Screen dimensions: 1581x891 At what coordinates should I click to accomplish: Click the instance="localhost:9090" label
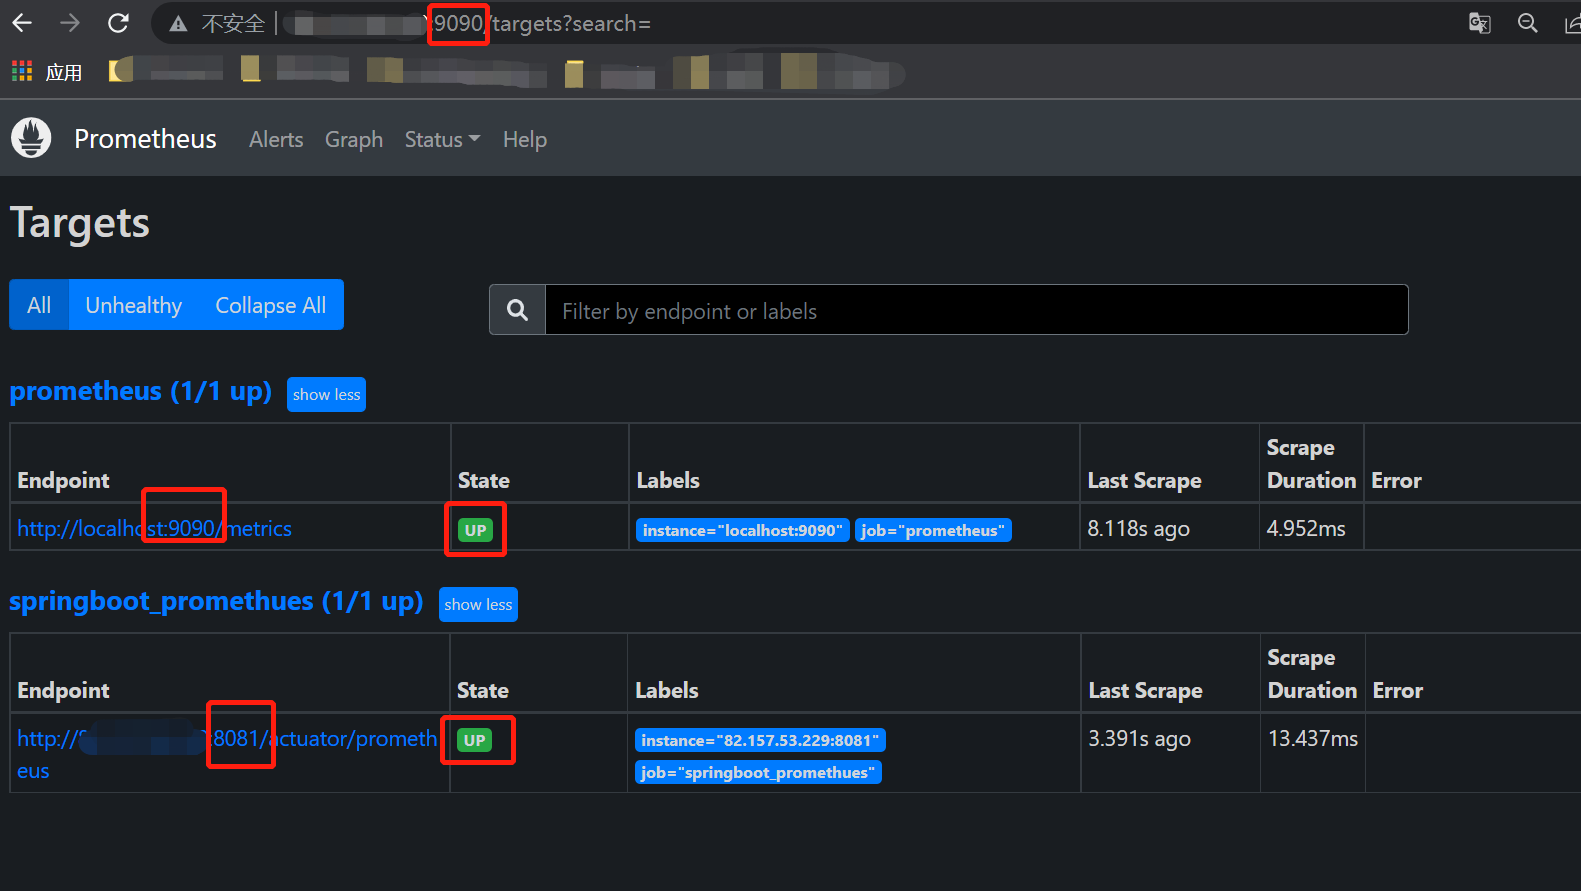[x=743, y=530]
